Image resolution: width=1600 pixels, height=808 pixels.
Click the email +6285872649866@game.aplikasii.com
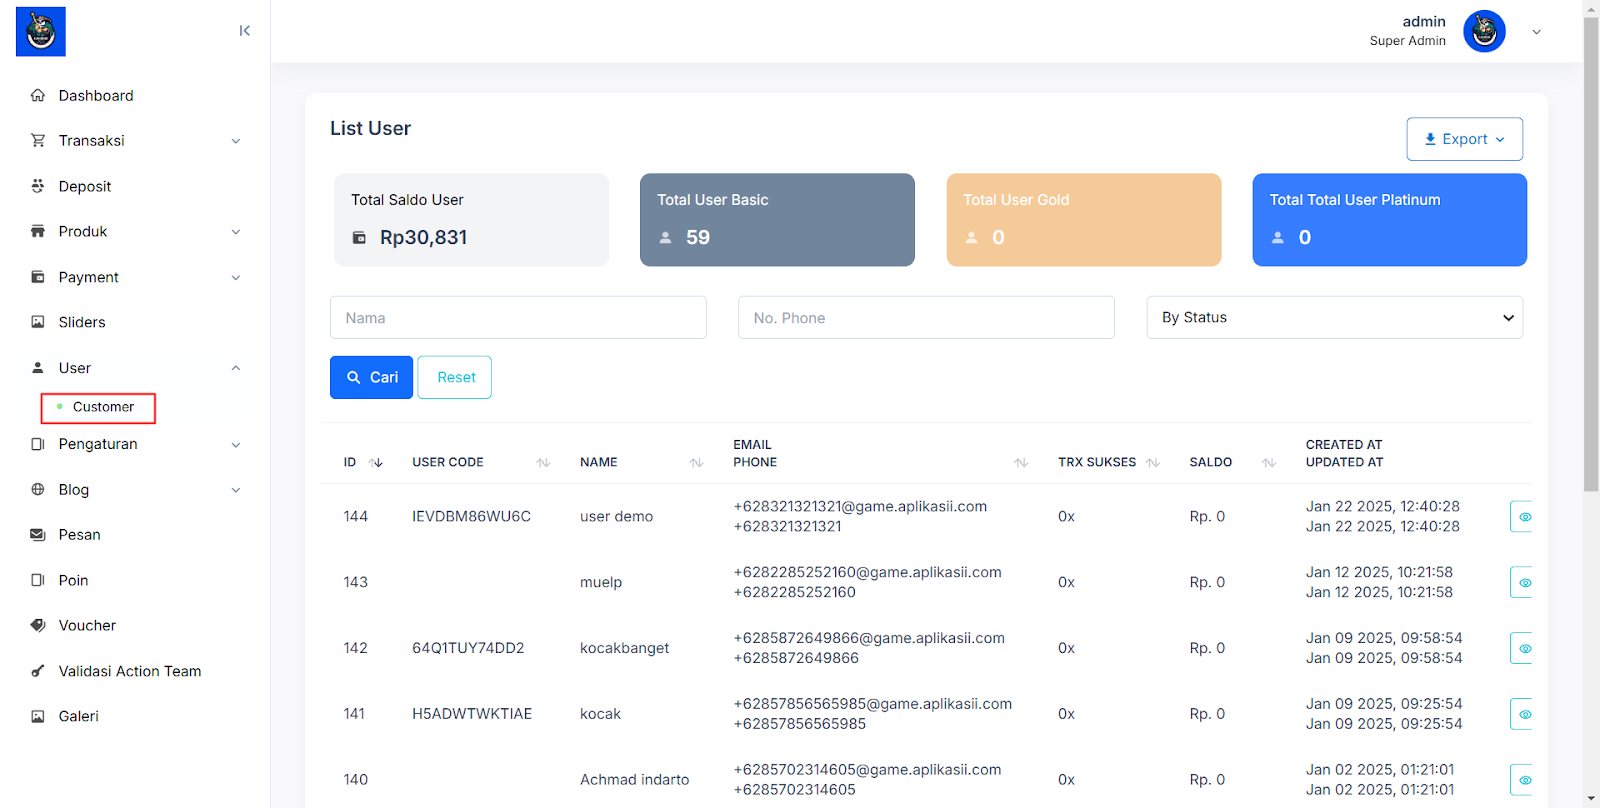point(869,638)
